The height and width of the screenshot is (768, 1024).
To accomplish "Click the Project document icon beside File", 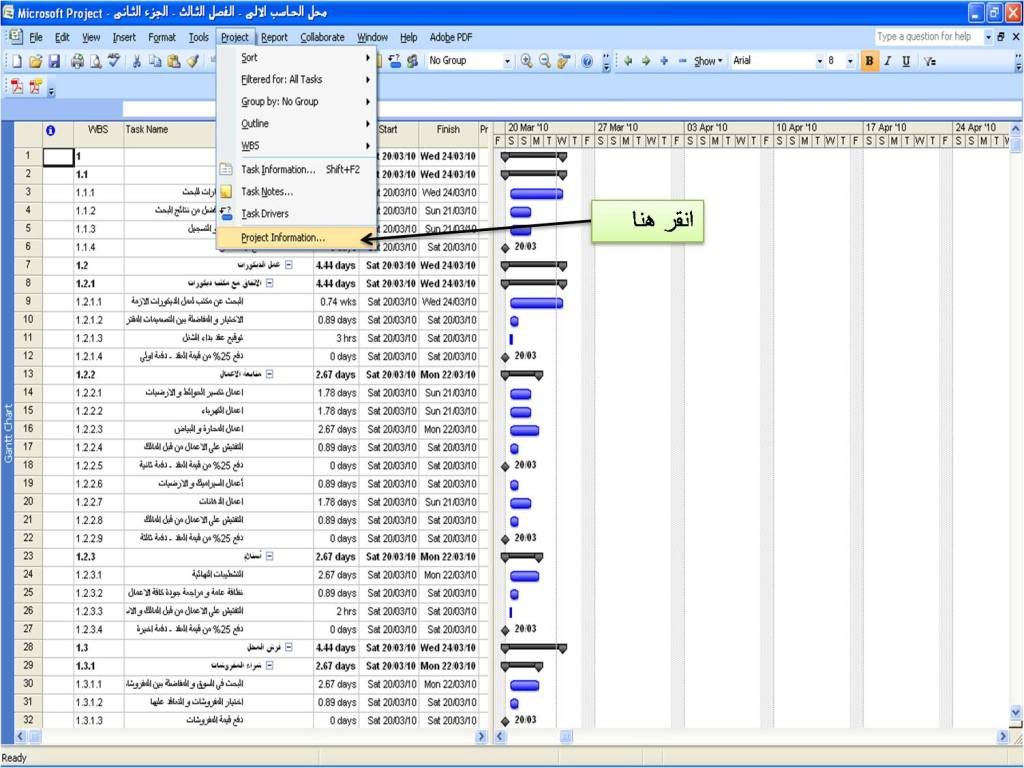I will coord(16,37).
